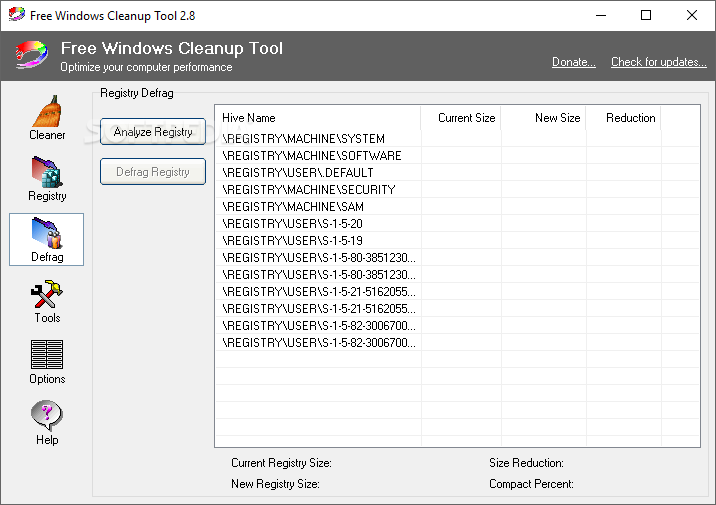Open the Options sidebar icon
The width and height of the screenshot is (716, 505).
click(x=47, y=361)
